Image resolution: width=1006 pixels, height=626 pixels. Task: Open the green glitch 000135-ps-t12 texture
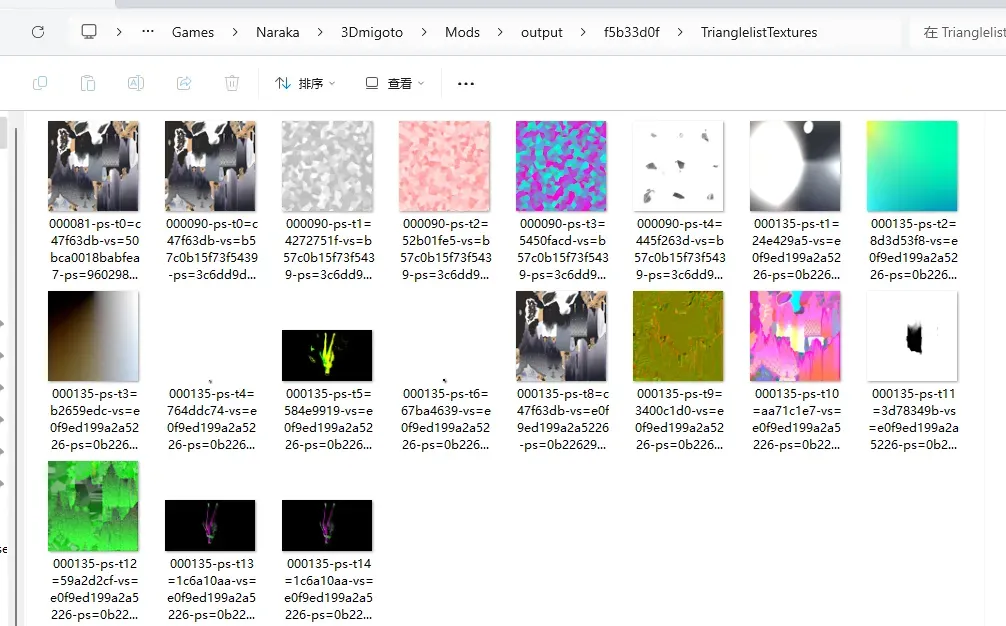93,505
